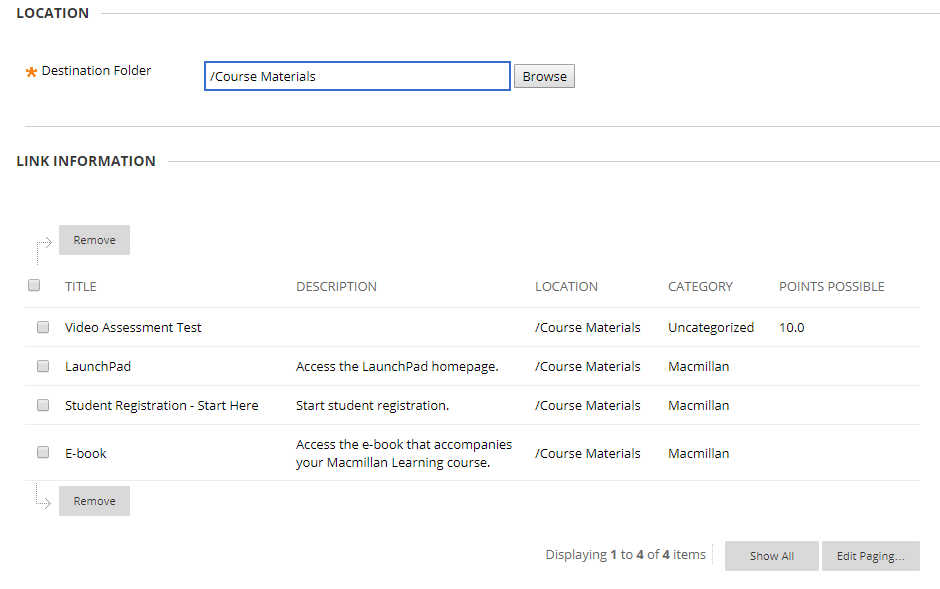Click the TITLE column header
This screenshot has height=589, width=940.
[x=81, y=286]
